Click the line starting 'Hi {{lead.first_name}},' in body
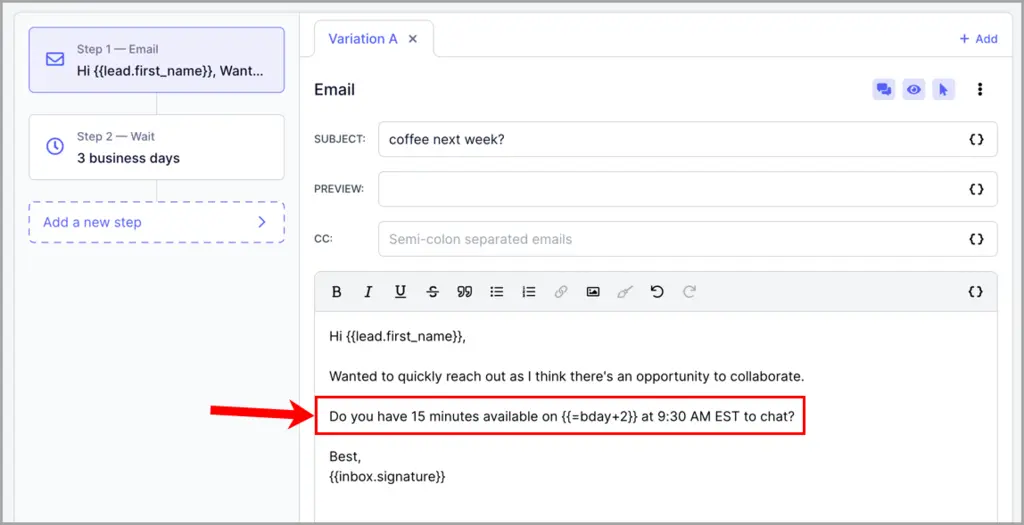The width and height of the screenshot is (1024, 525). coord(398,337)
